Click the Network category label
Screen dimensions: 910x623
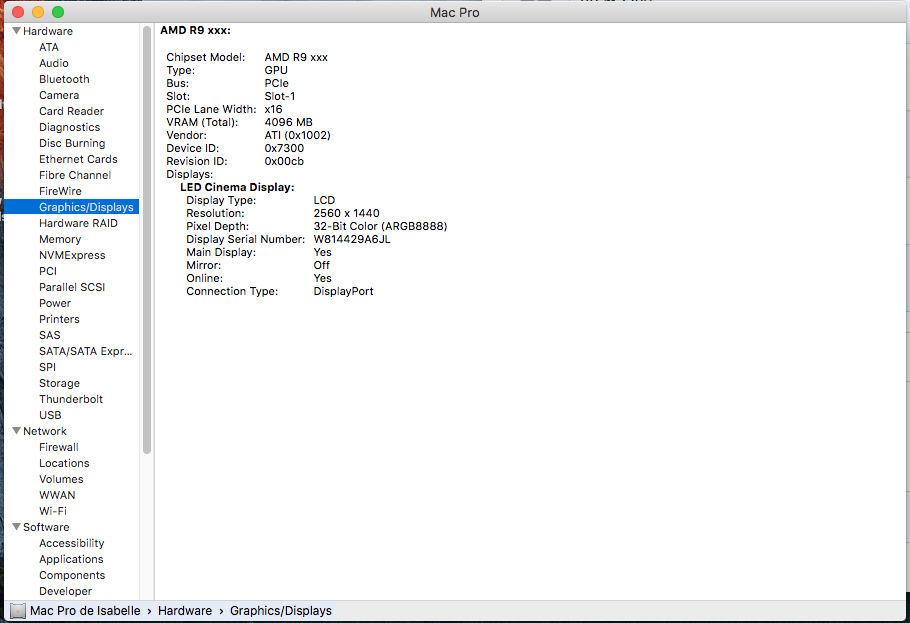45,431
